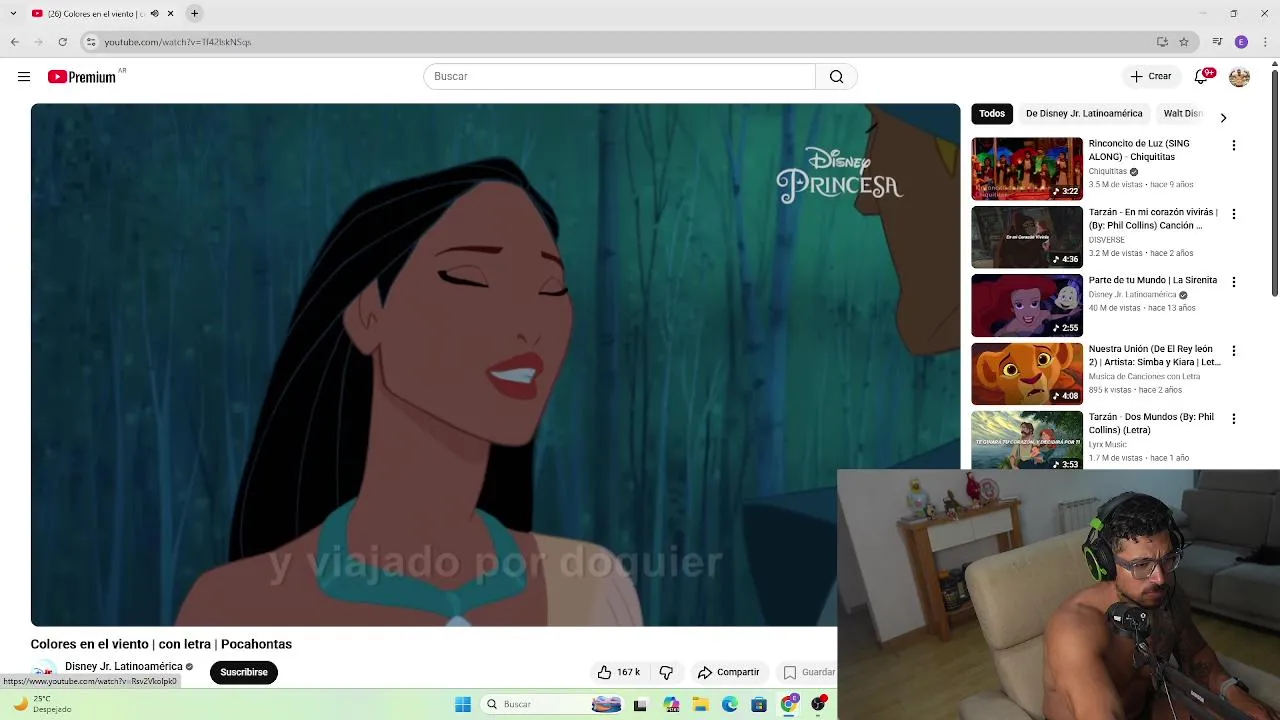The width and height of the screenshot is (1280, 720).
Task: Open the Copilot icon in the taskbar
Action: click(x=671, y=704)
